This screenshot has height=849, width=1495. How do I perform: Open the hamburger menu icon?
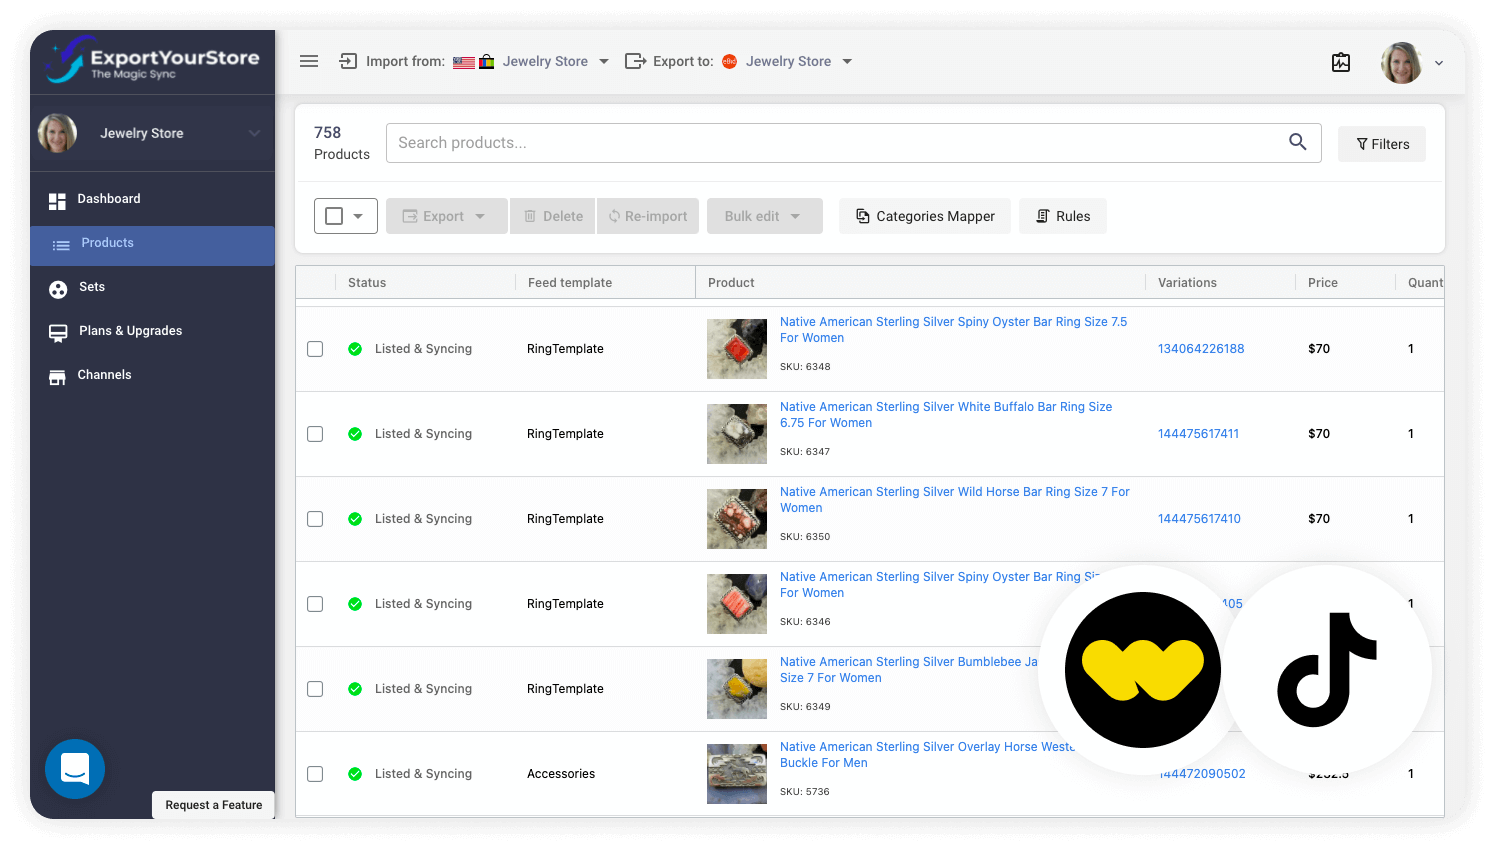(x=309, y=61)
